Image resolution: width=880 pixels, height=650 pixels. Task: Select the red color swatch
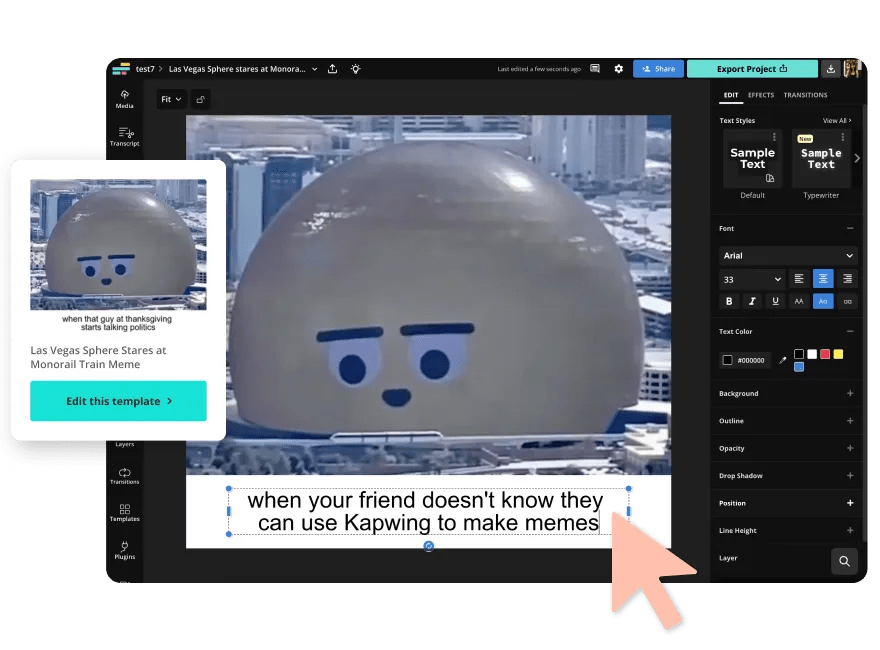pos(825,354)
